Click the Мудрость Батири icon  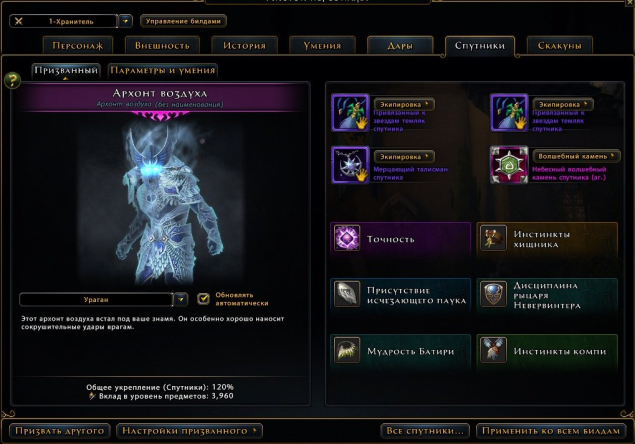tap(347, 350)
